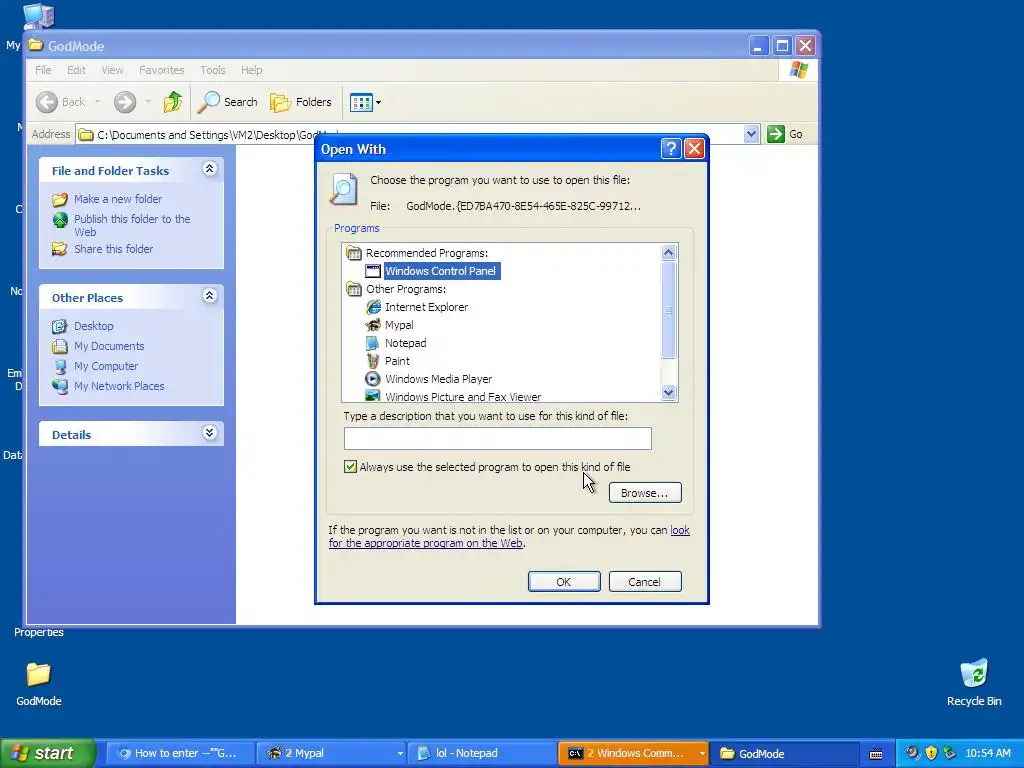Screen dimensions: 1024x768
Task: Click the security shield tray icon
Action: (x=931, y=753)
